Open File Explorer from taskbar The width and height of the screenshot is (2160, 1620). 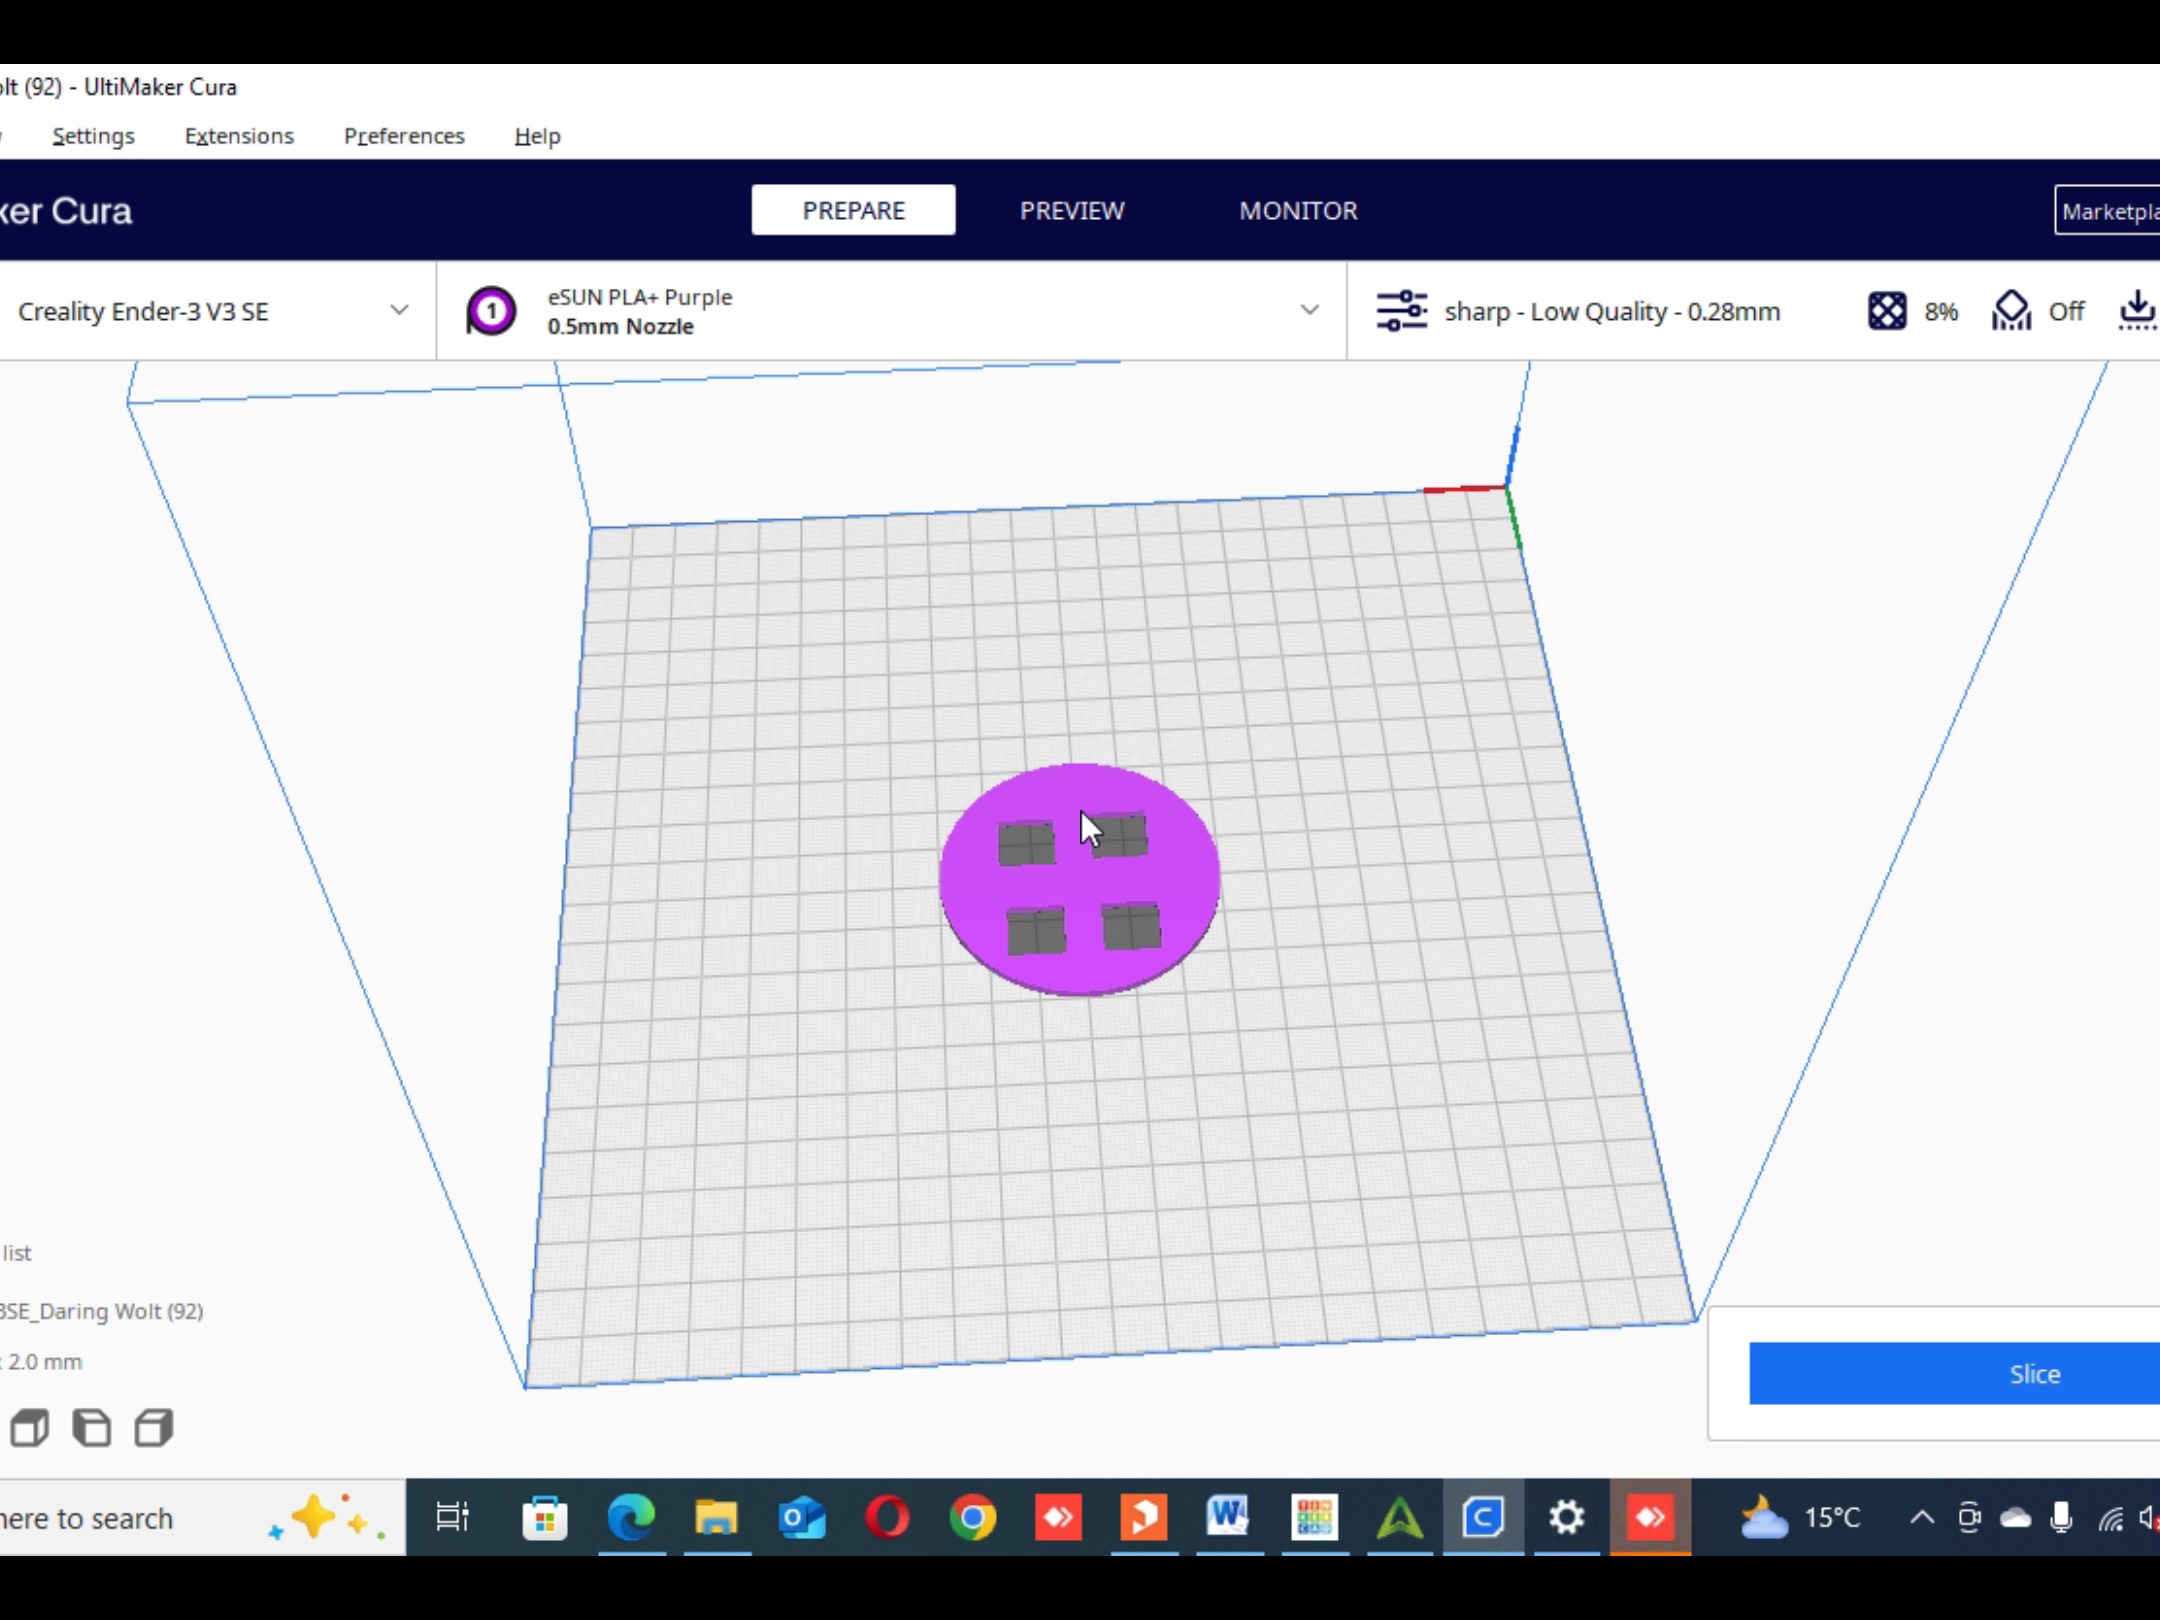coord(716,1518)
